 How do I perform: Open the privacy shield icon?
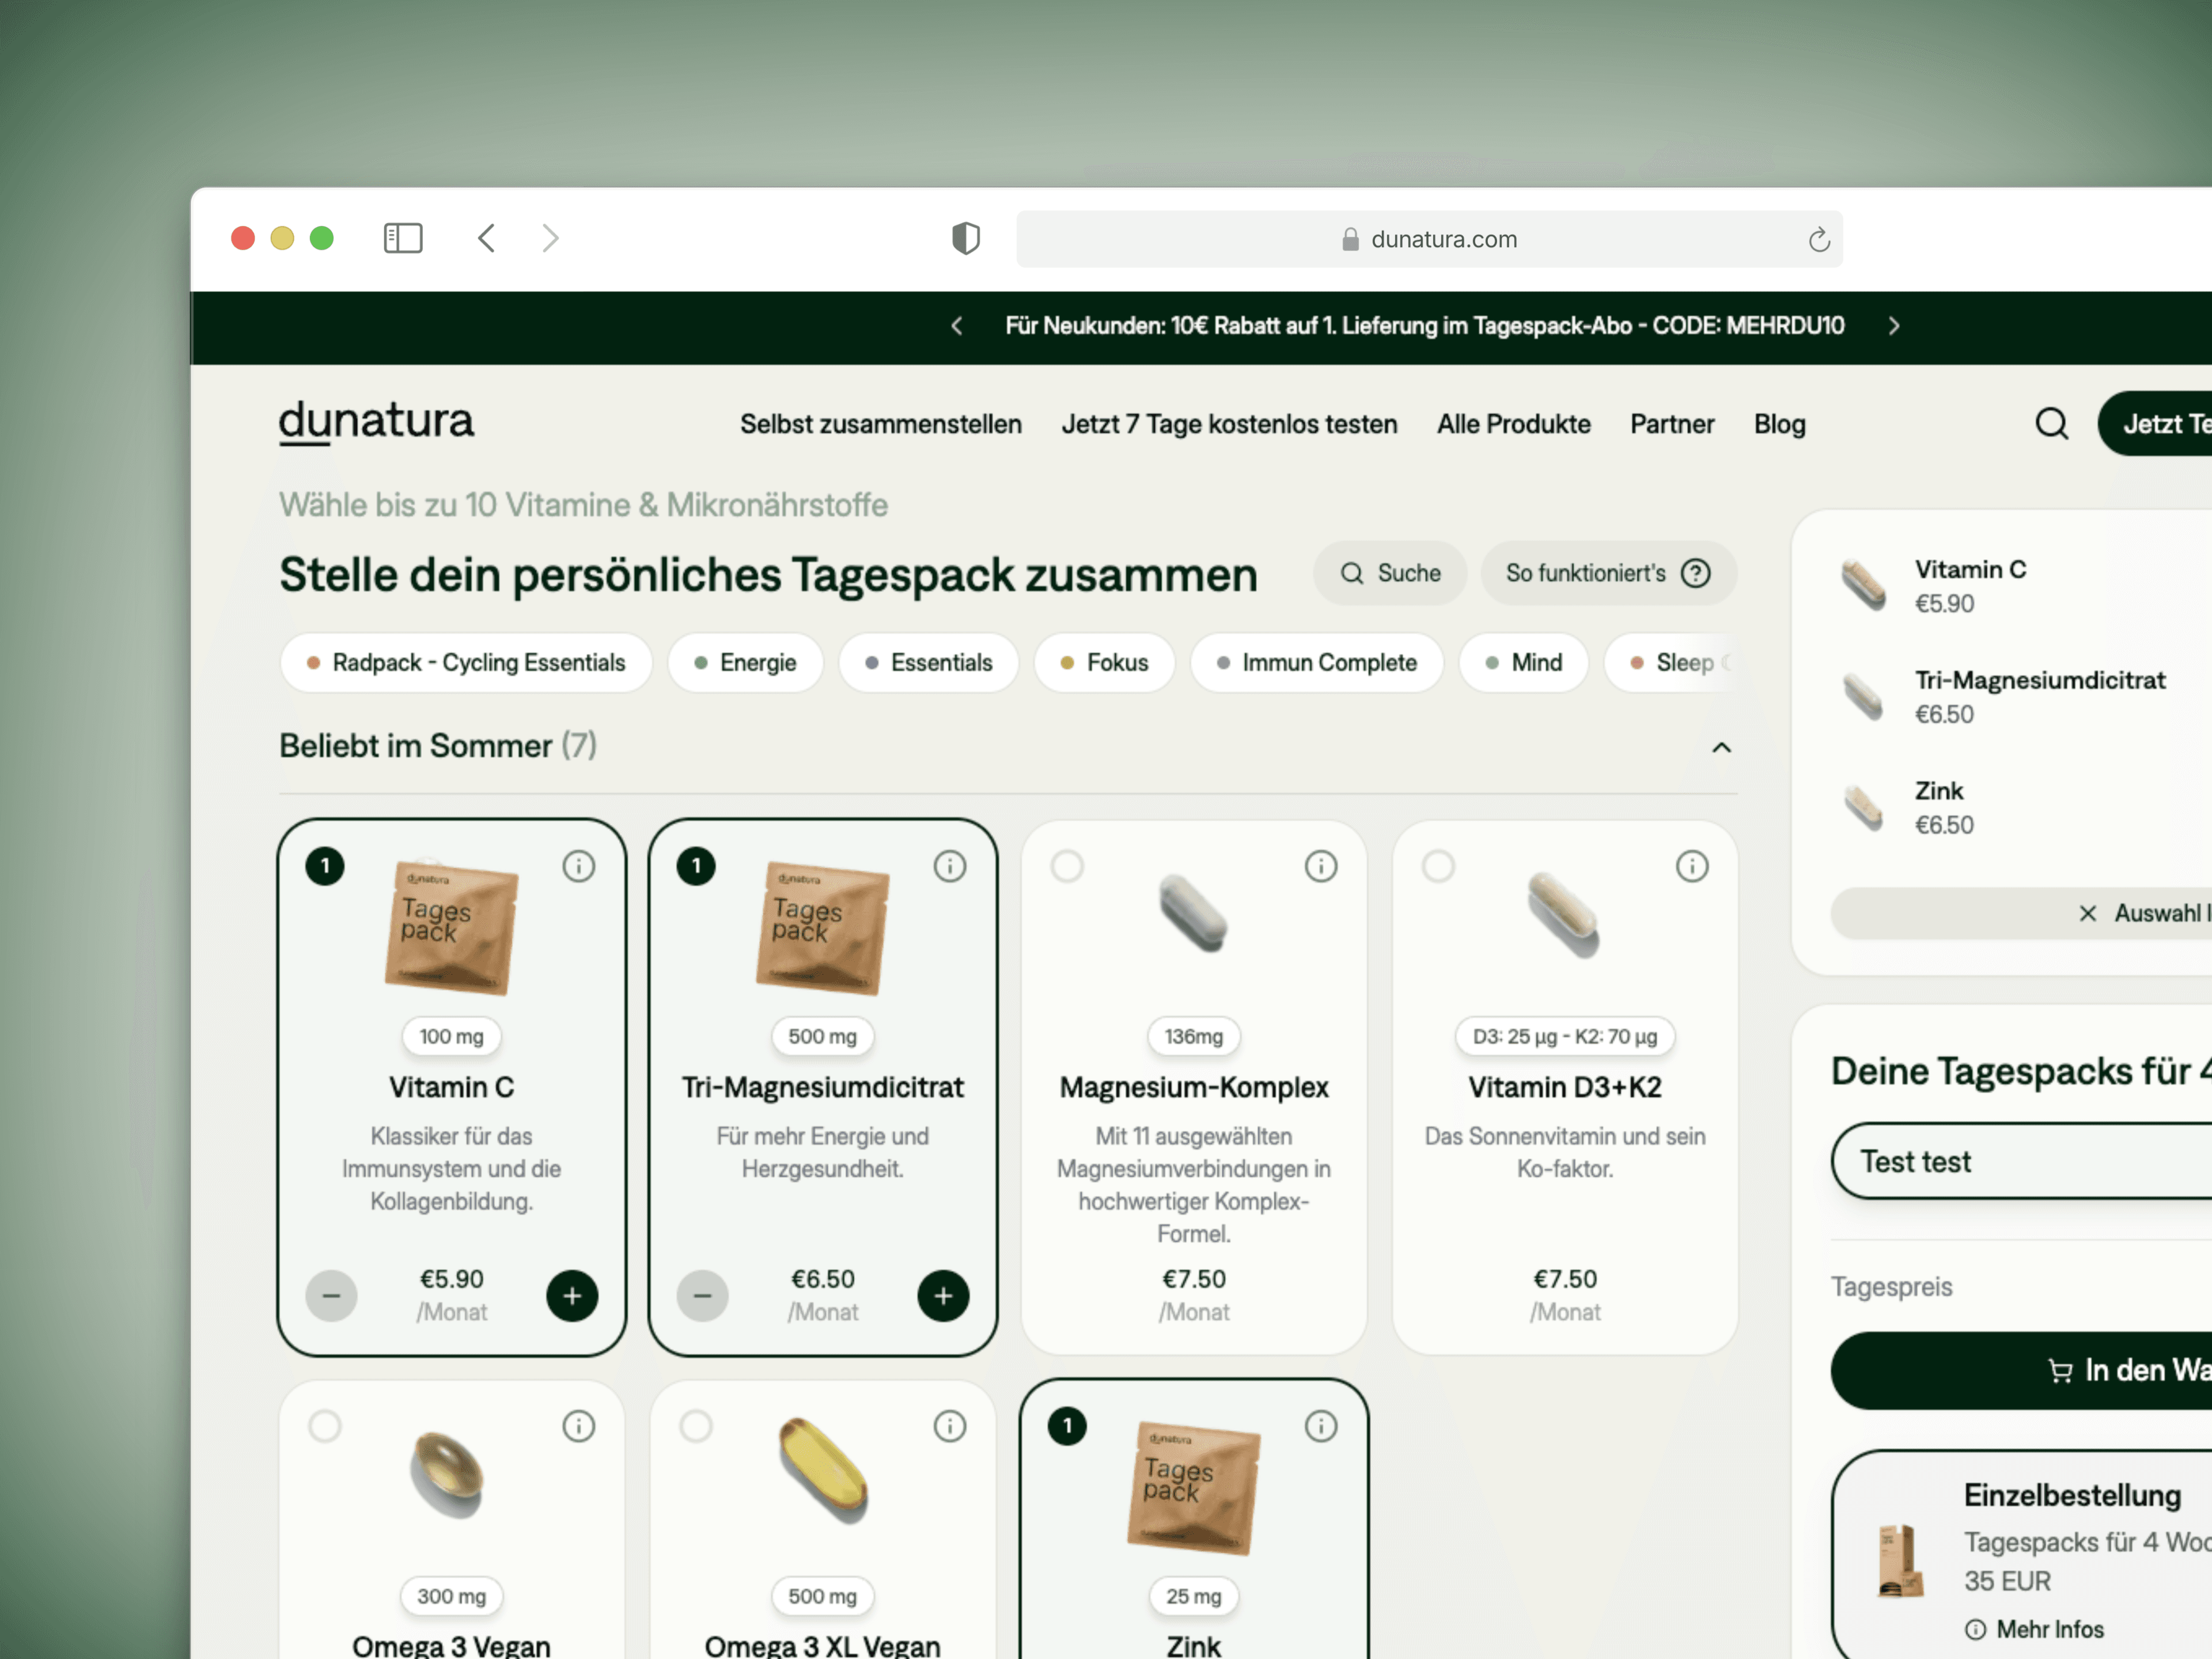(x=965, y=238)
